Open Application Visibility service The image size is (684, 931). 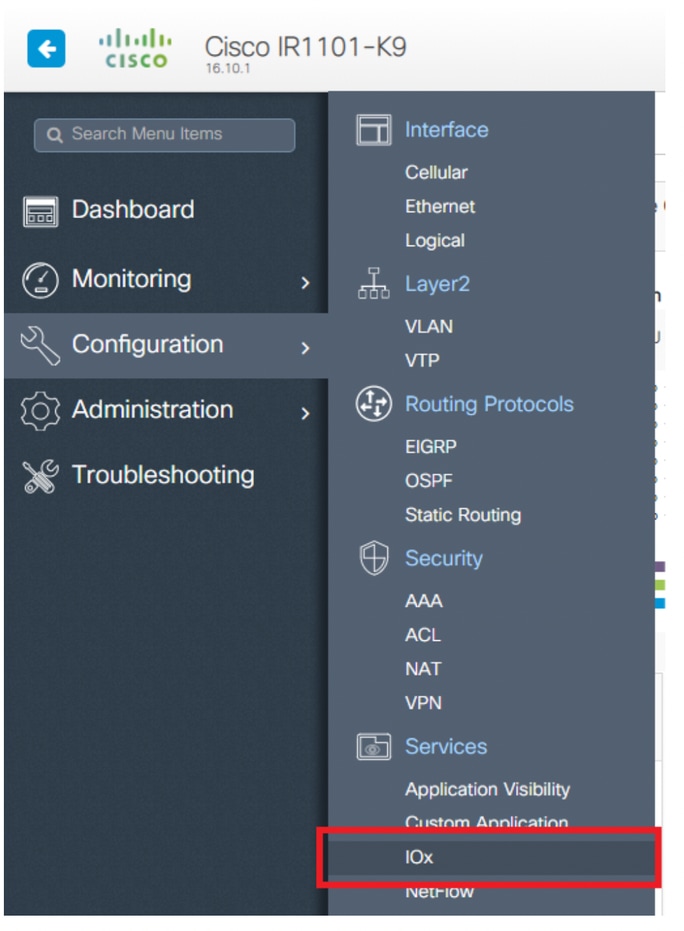(x=487, y=789)
